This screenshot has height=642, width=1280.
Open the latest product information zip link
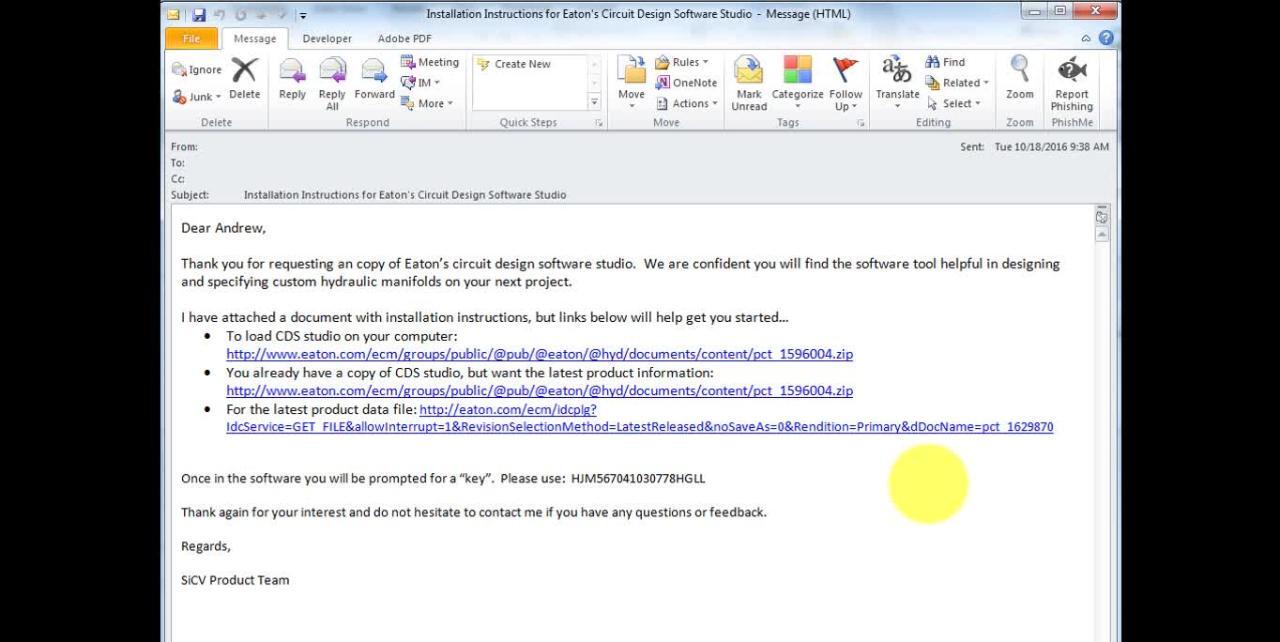[x=539, y=391]
